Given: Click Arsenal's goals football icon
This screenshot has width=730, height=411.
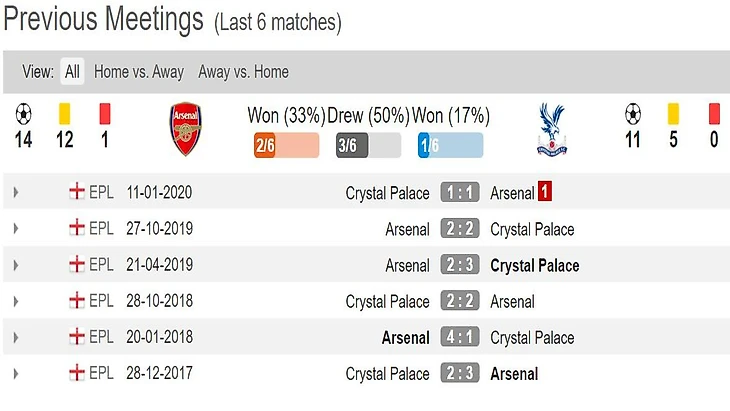Looking at the screenshot, I should [23, 113].
